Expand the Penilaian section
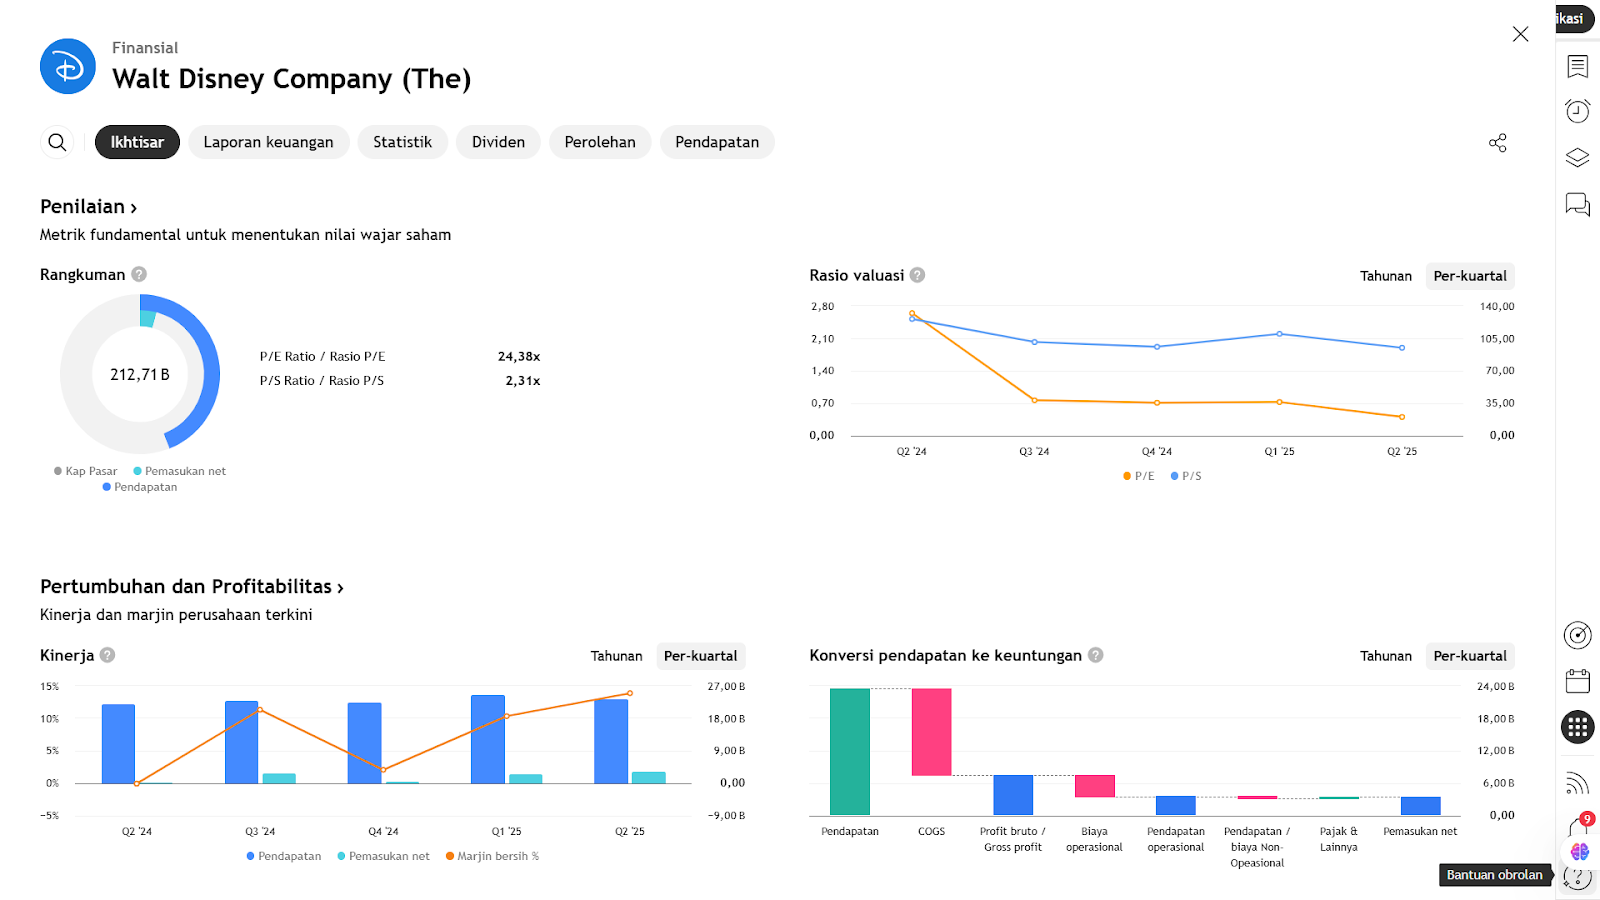Image resolution: width=1600 pixels, height=900 pixels. (x=89, y=207)
